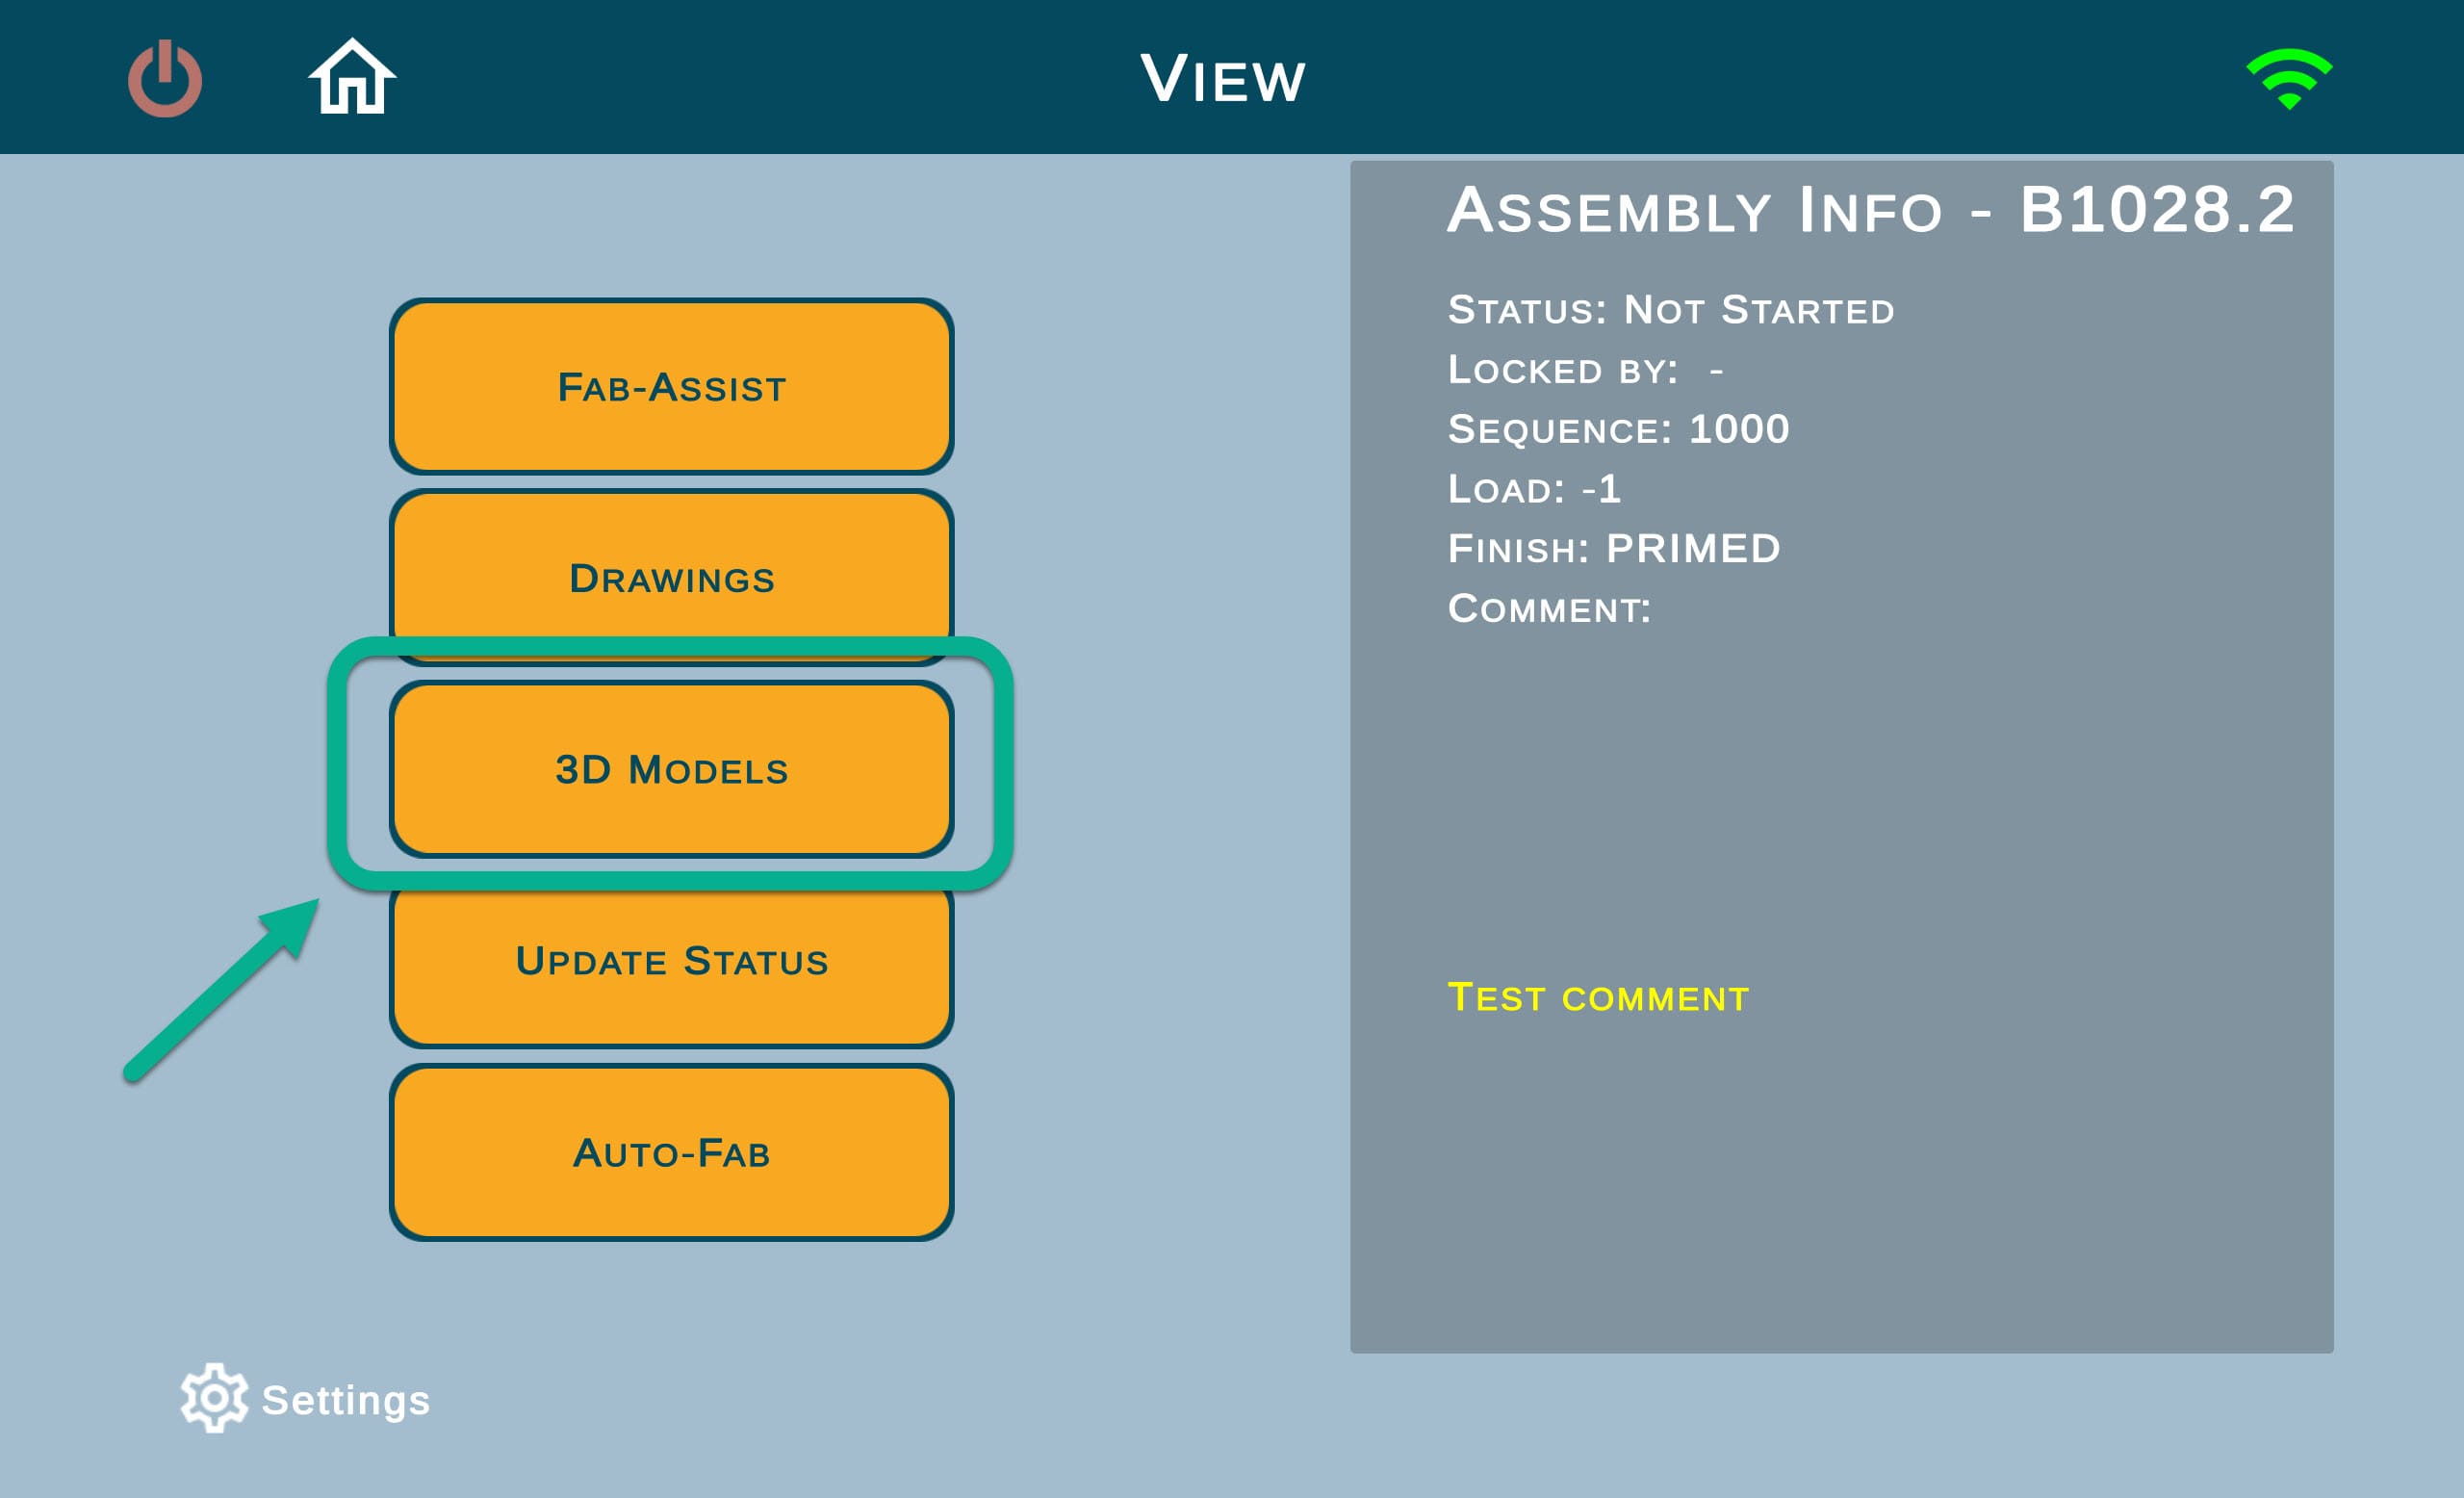Launch the Auto-Fab button
Image resolution: width=2464 pixels, height=1498 pixels.
tap(671, 1152)
